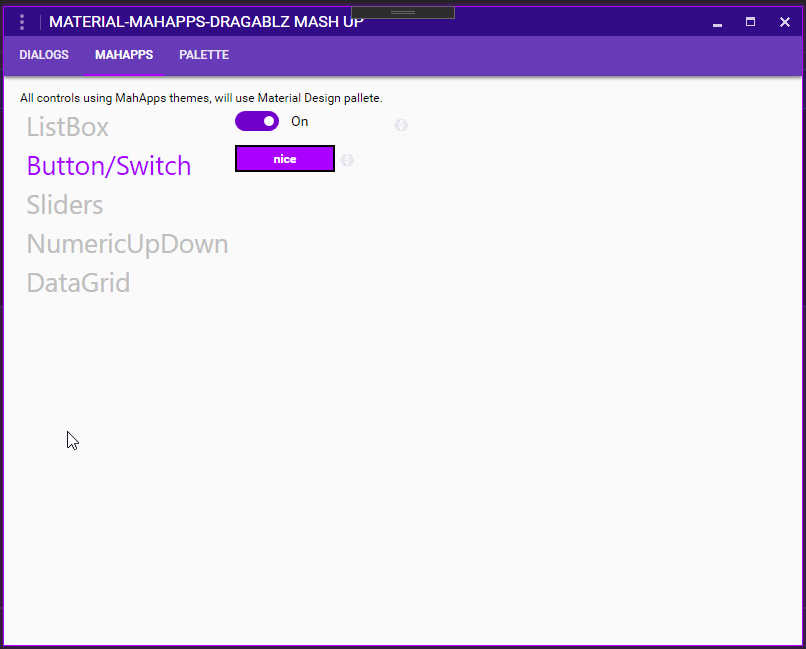806x649 pixels.
Task: Open the NumericUpDown section
Action: point(127,244)
